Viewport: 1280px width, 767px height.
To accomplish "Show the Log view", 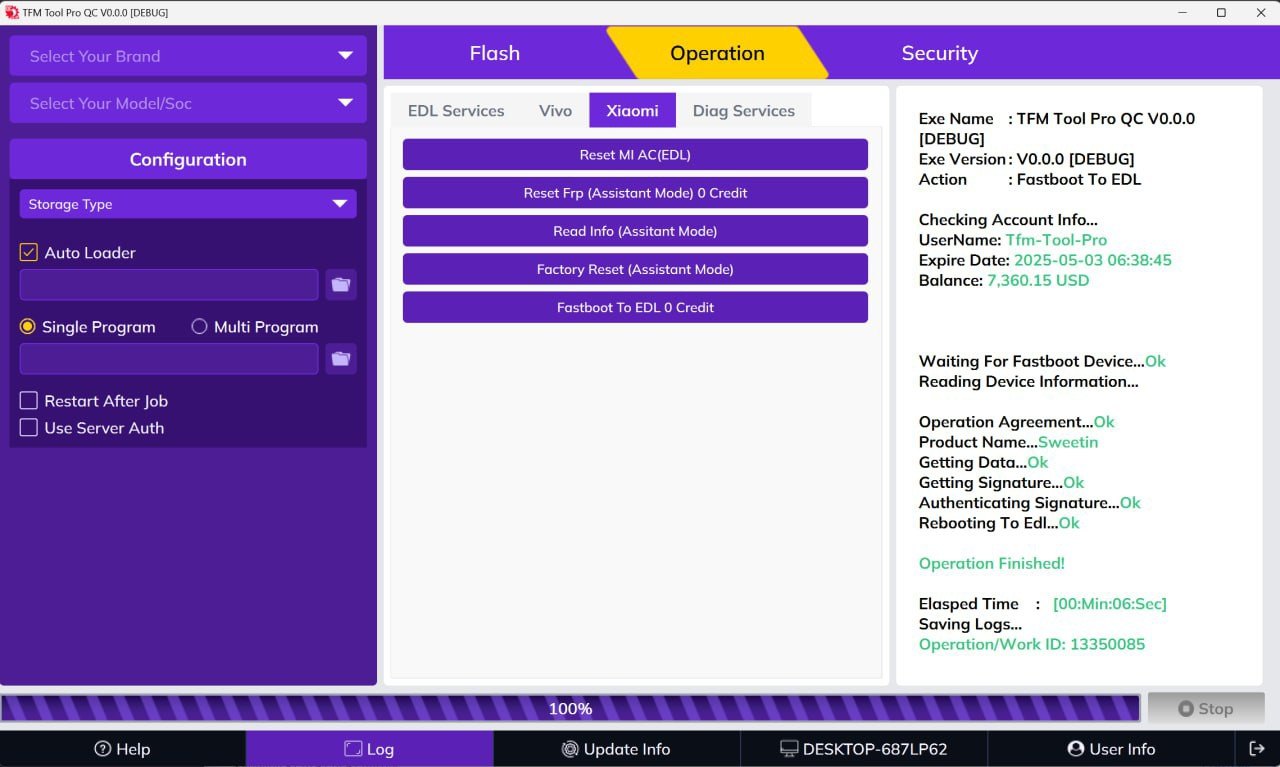I will [369, 749].
